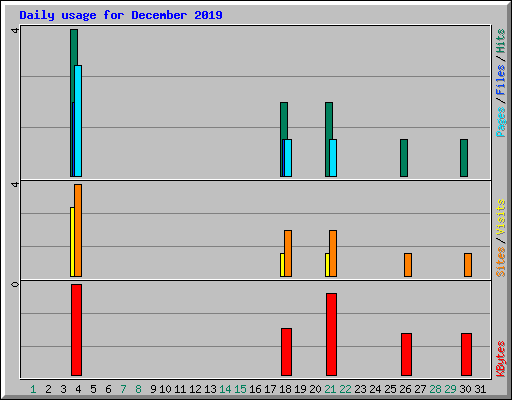Click the day label 31
Image resolution: width=512 pixels, height=400 pixels.
tap(480, 389)
